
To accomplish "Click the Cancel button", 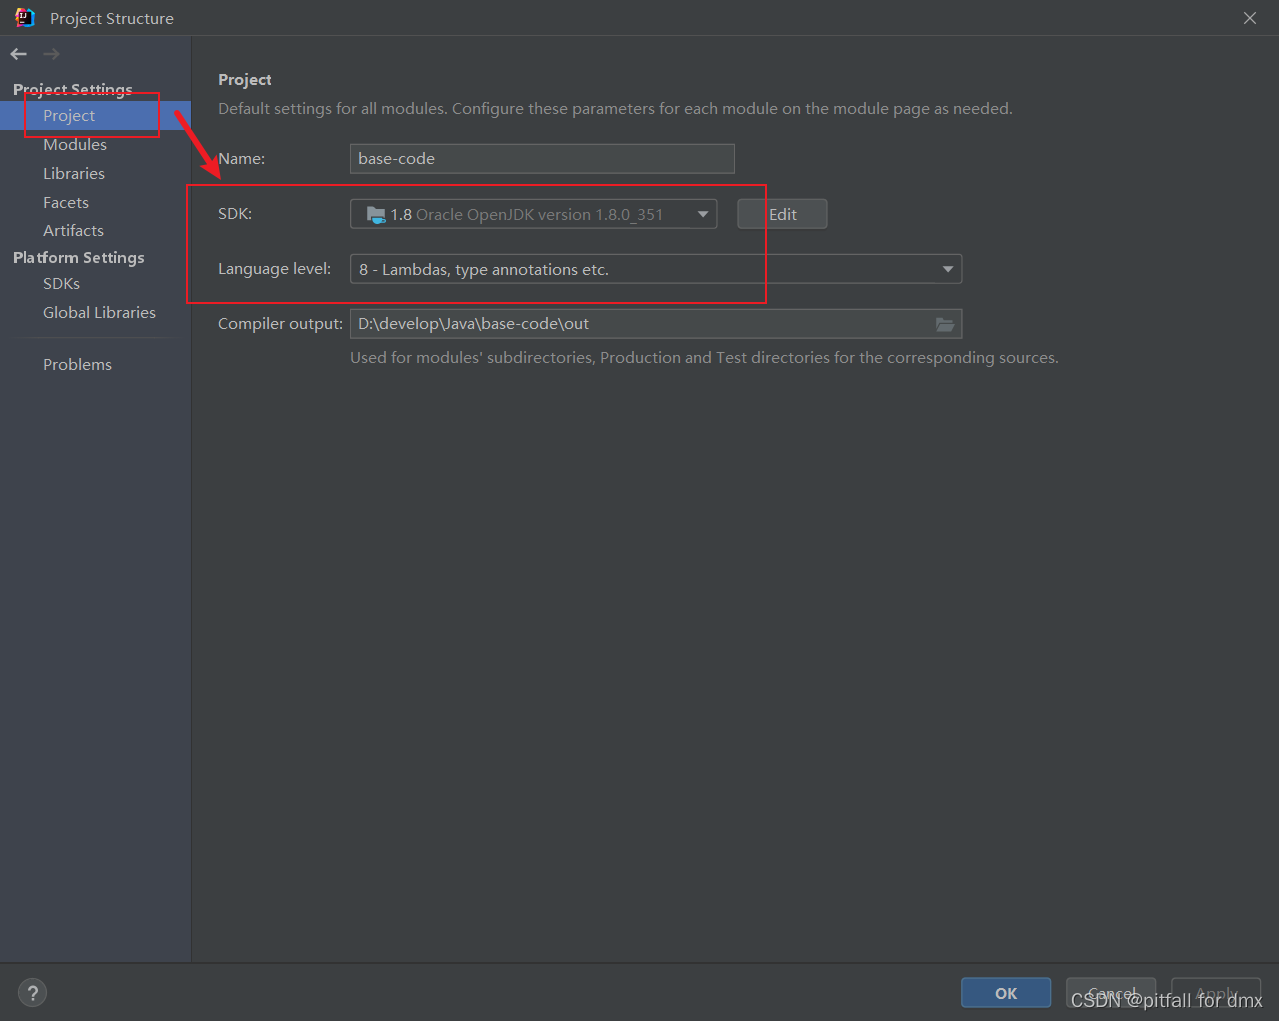I will click(x=1111, y=993).
